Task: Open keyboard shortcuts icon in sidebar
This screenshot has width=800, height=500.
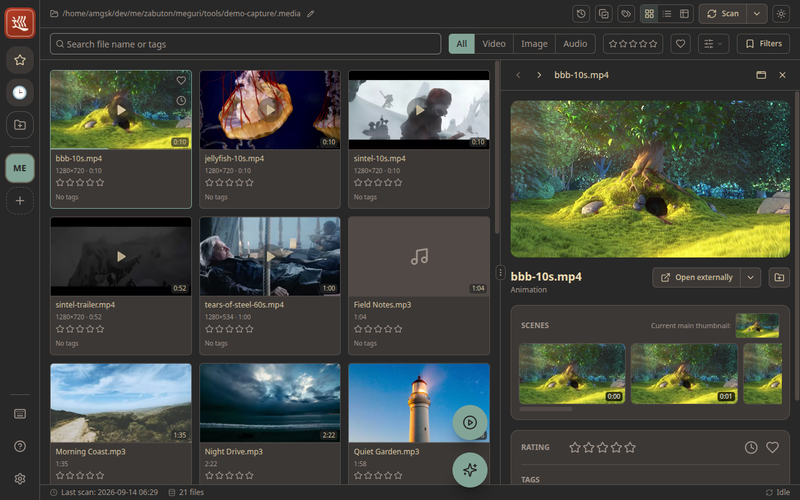Action: (20, 414)
